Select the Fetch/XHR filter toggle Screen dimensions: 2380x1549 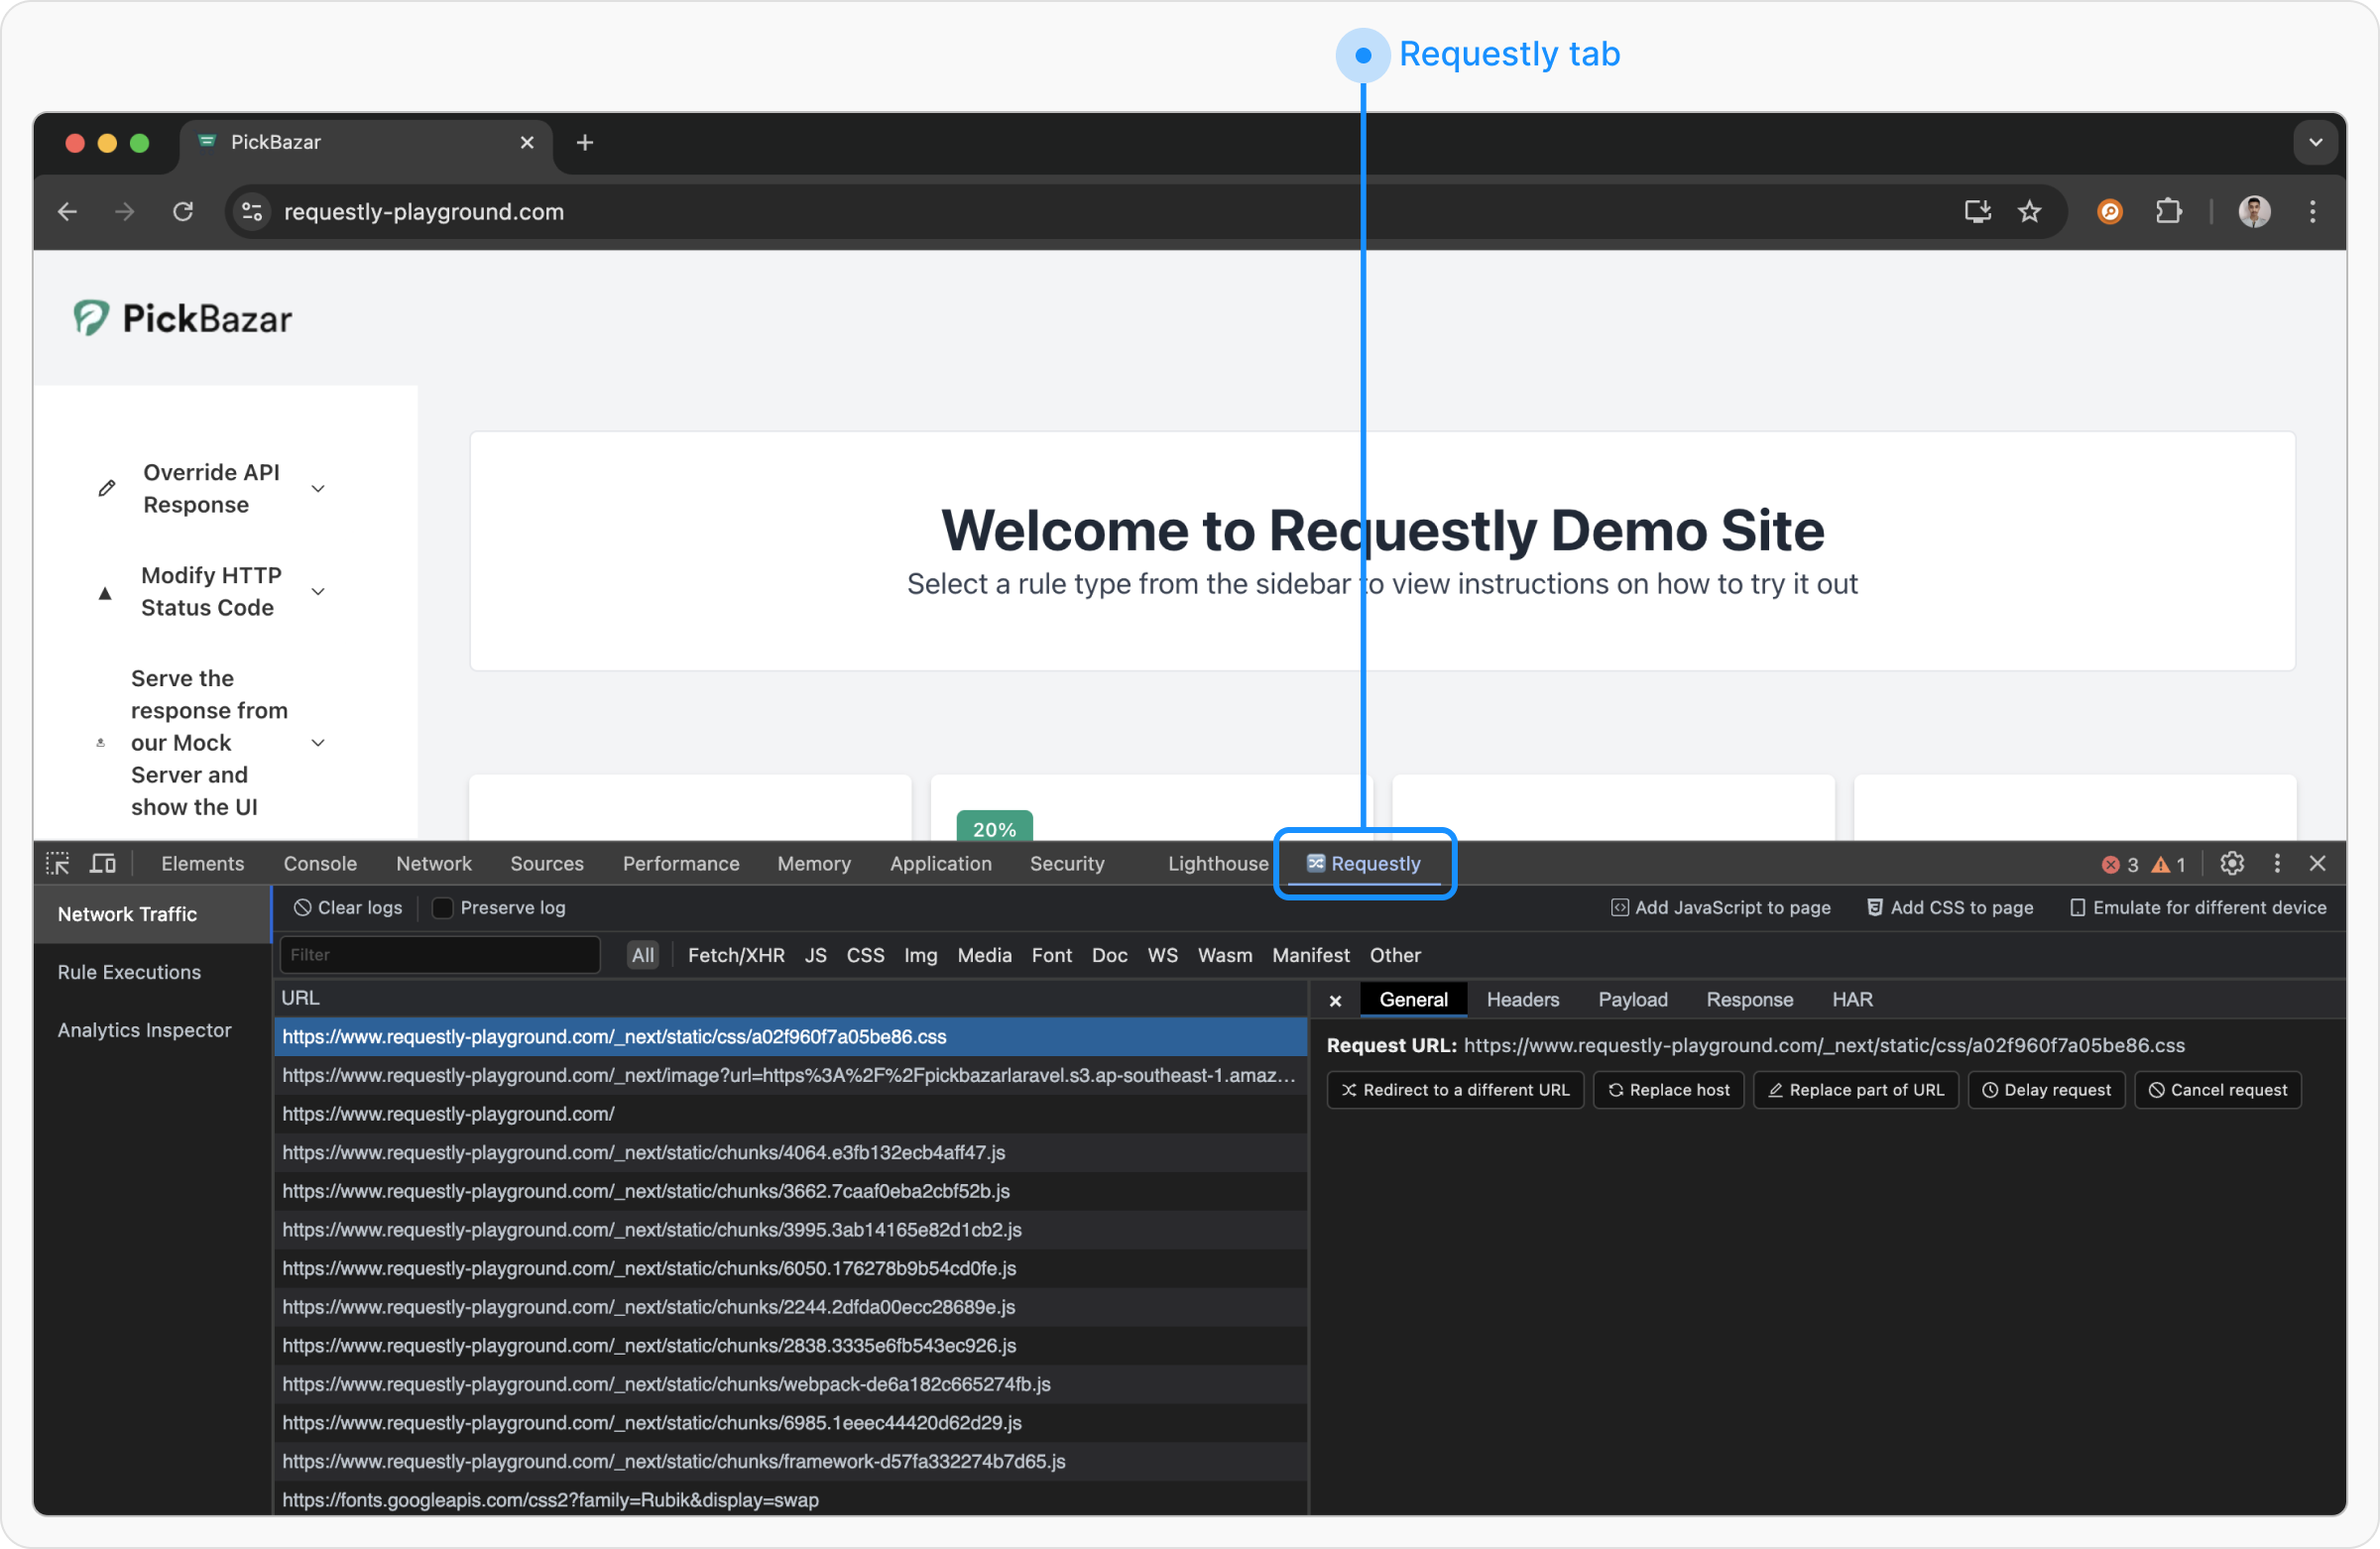[x=736, y=955]
